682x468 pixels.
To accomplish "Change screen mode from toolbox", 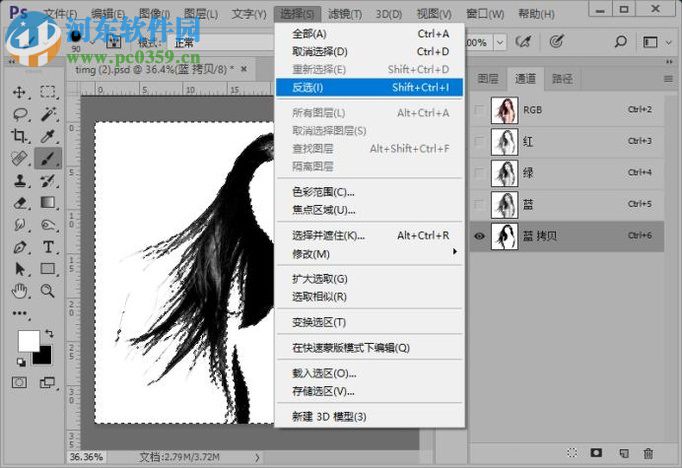I will pyautogui.click(x=47, y=382).
